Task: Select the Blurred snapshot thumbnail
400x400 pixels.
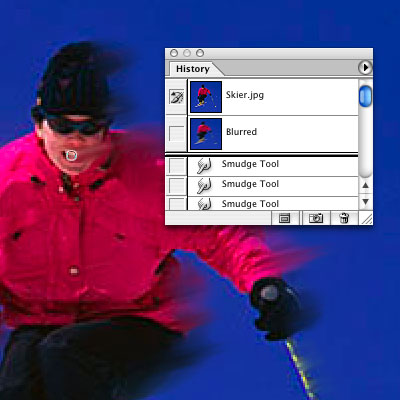Action: [206, 134]
